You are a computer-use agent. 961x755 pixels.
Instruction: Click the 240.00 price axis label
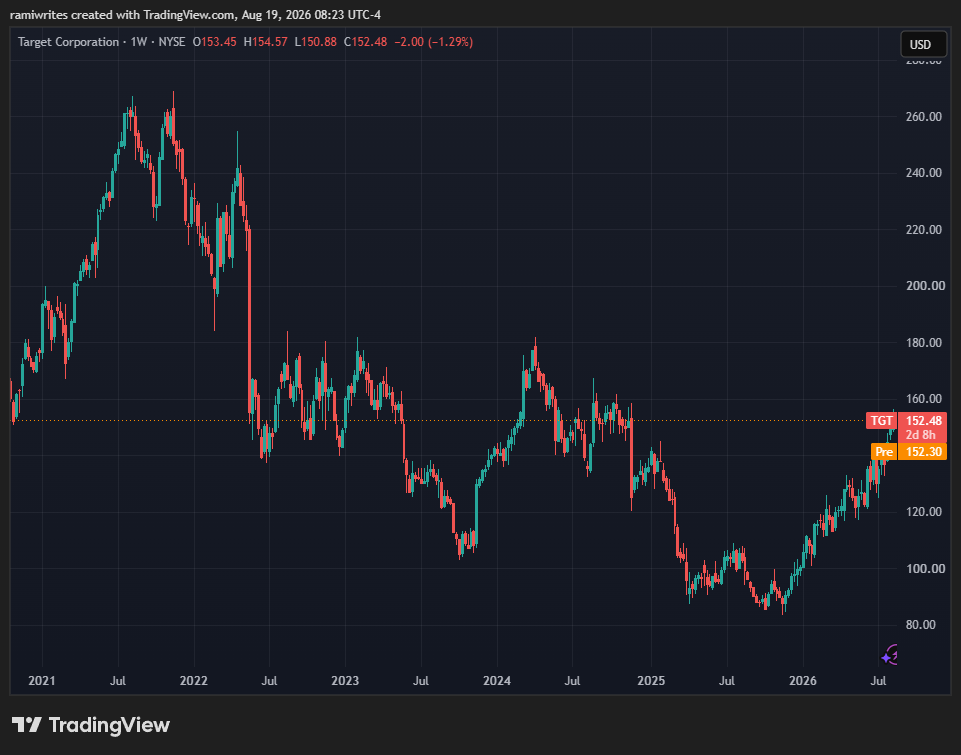pos(924,173)
